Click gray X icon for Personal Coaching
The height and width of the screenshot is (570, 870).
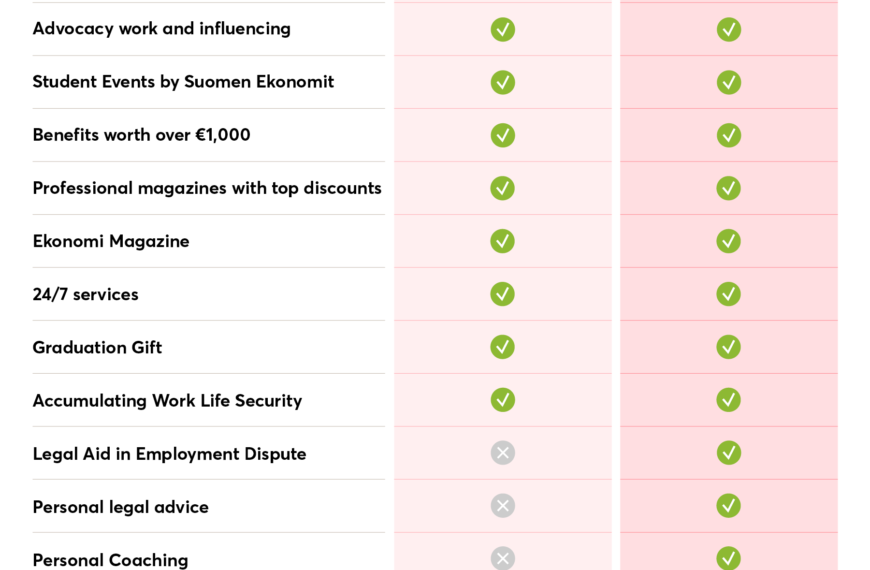[x=503, y=558]
